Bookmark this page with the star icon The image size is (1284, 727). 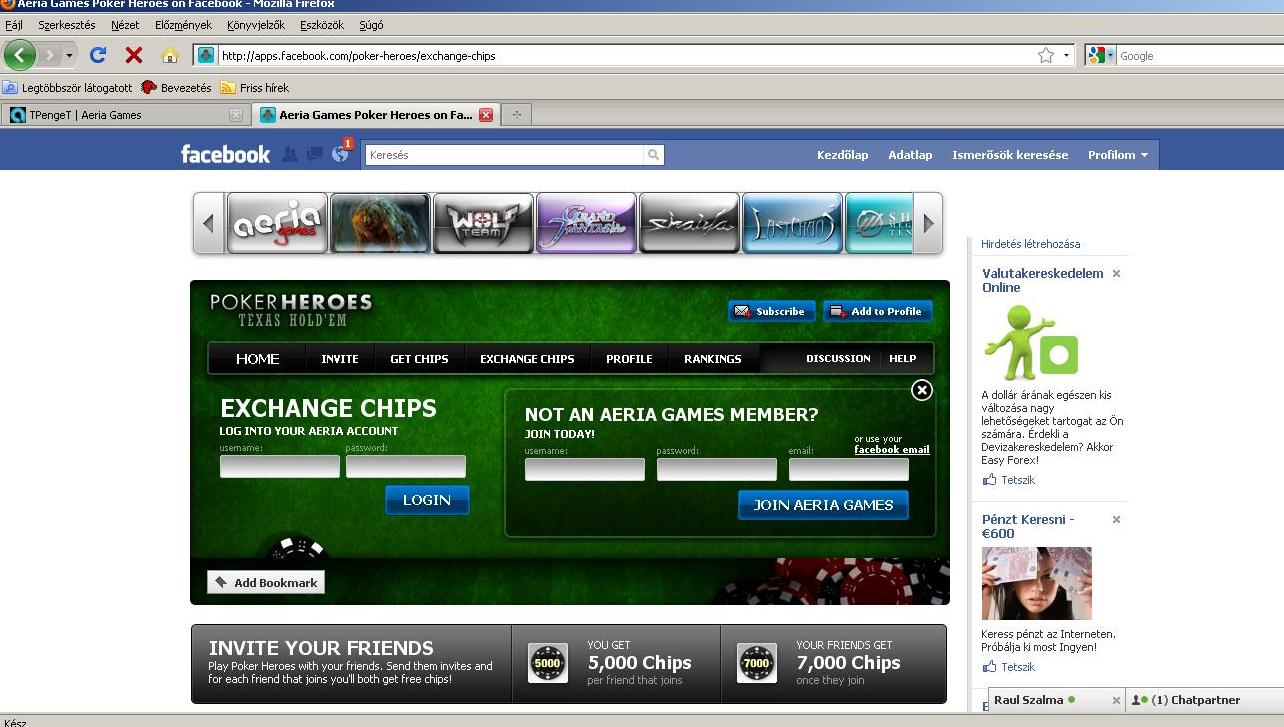(x=1046, y=56)
